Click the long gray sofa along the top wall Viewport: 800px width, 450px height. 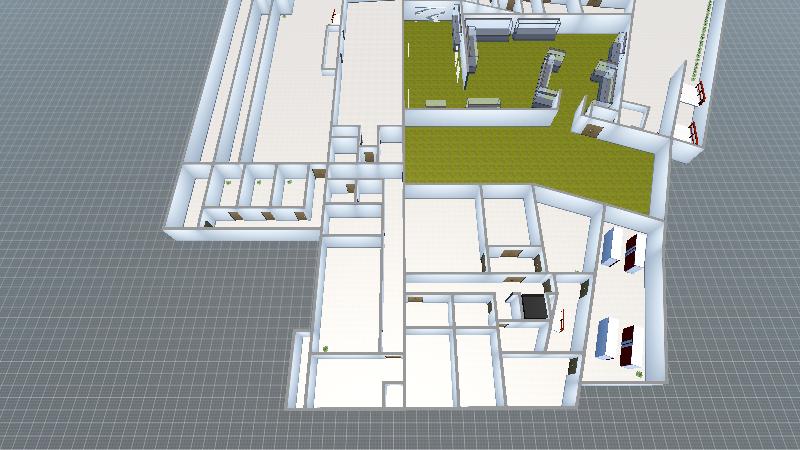click(536, 29)
